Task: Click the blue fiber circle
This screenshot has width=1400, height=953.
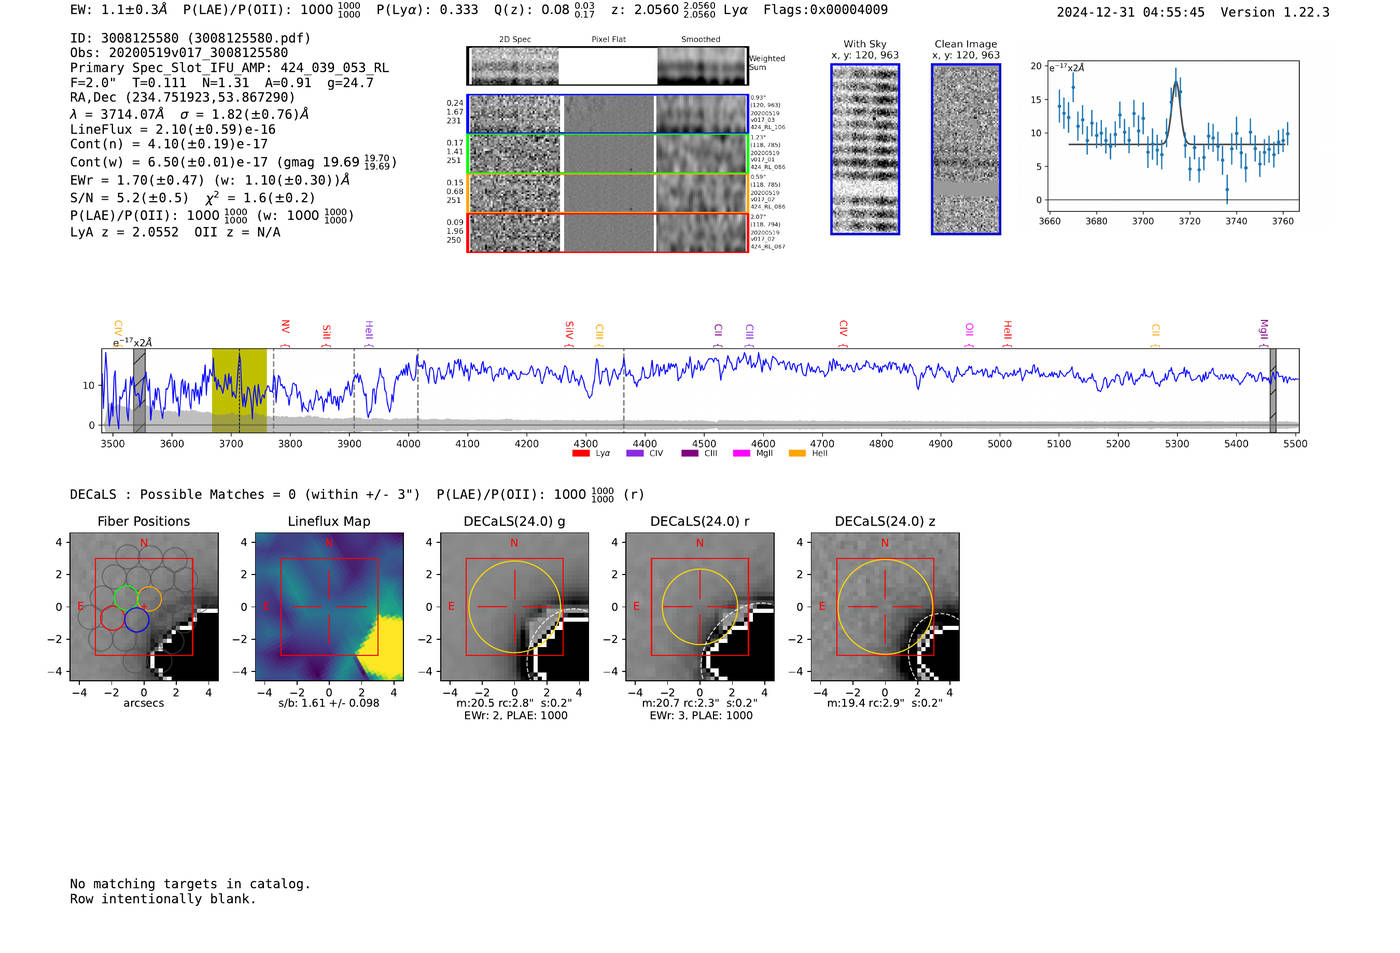Action: 137,620
